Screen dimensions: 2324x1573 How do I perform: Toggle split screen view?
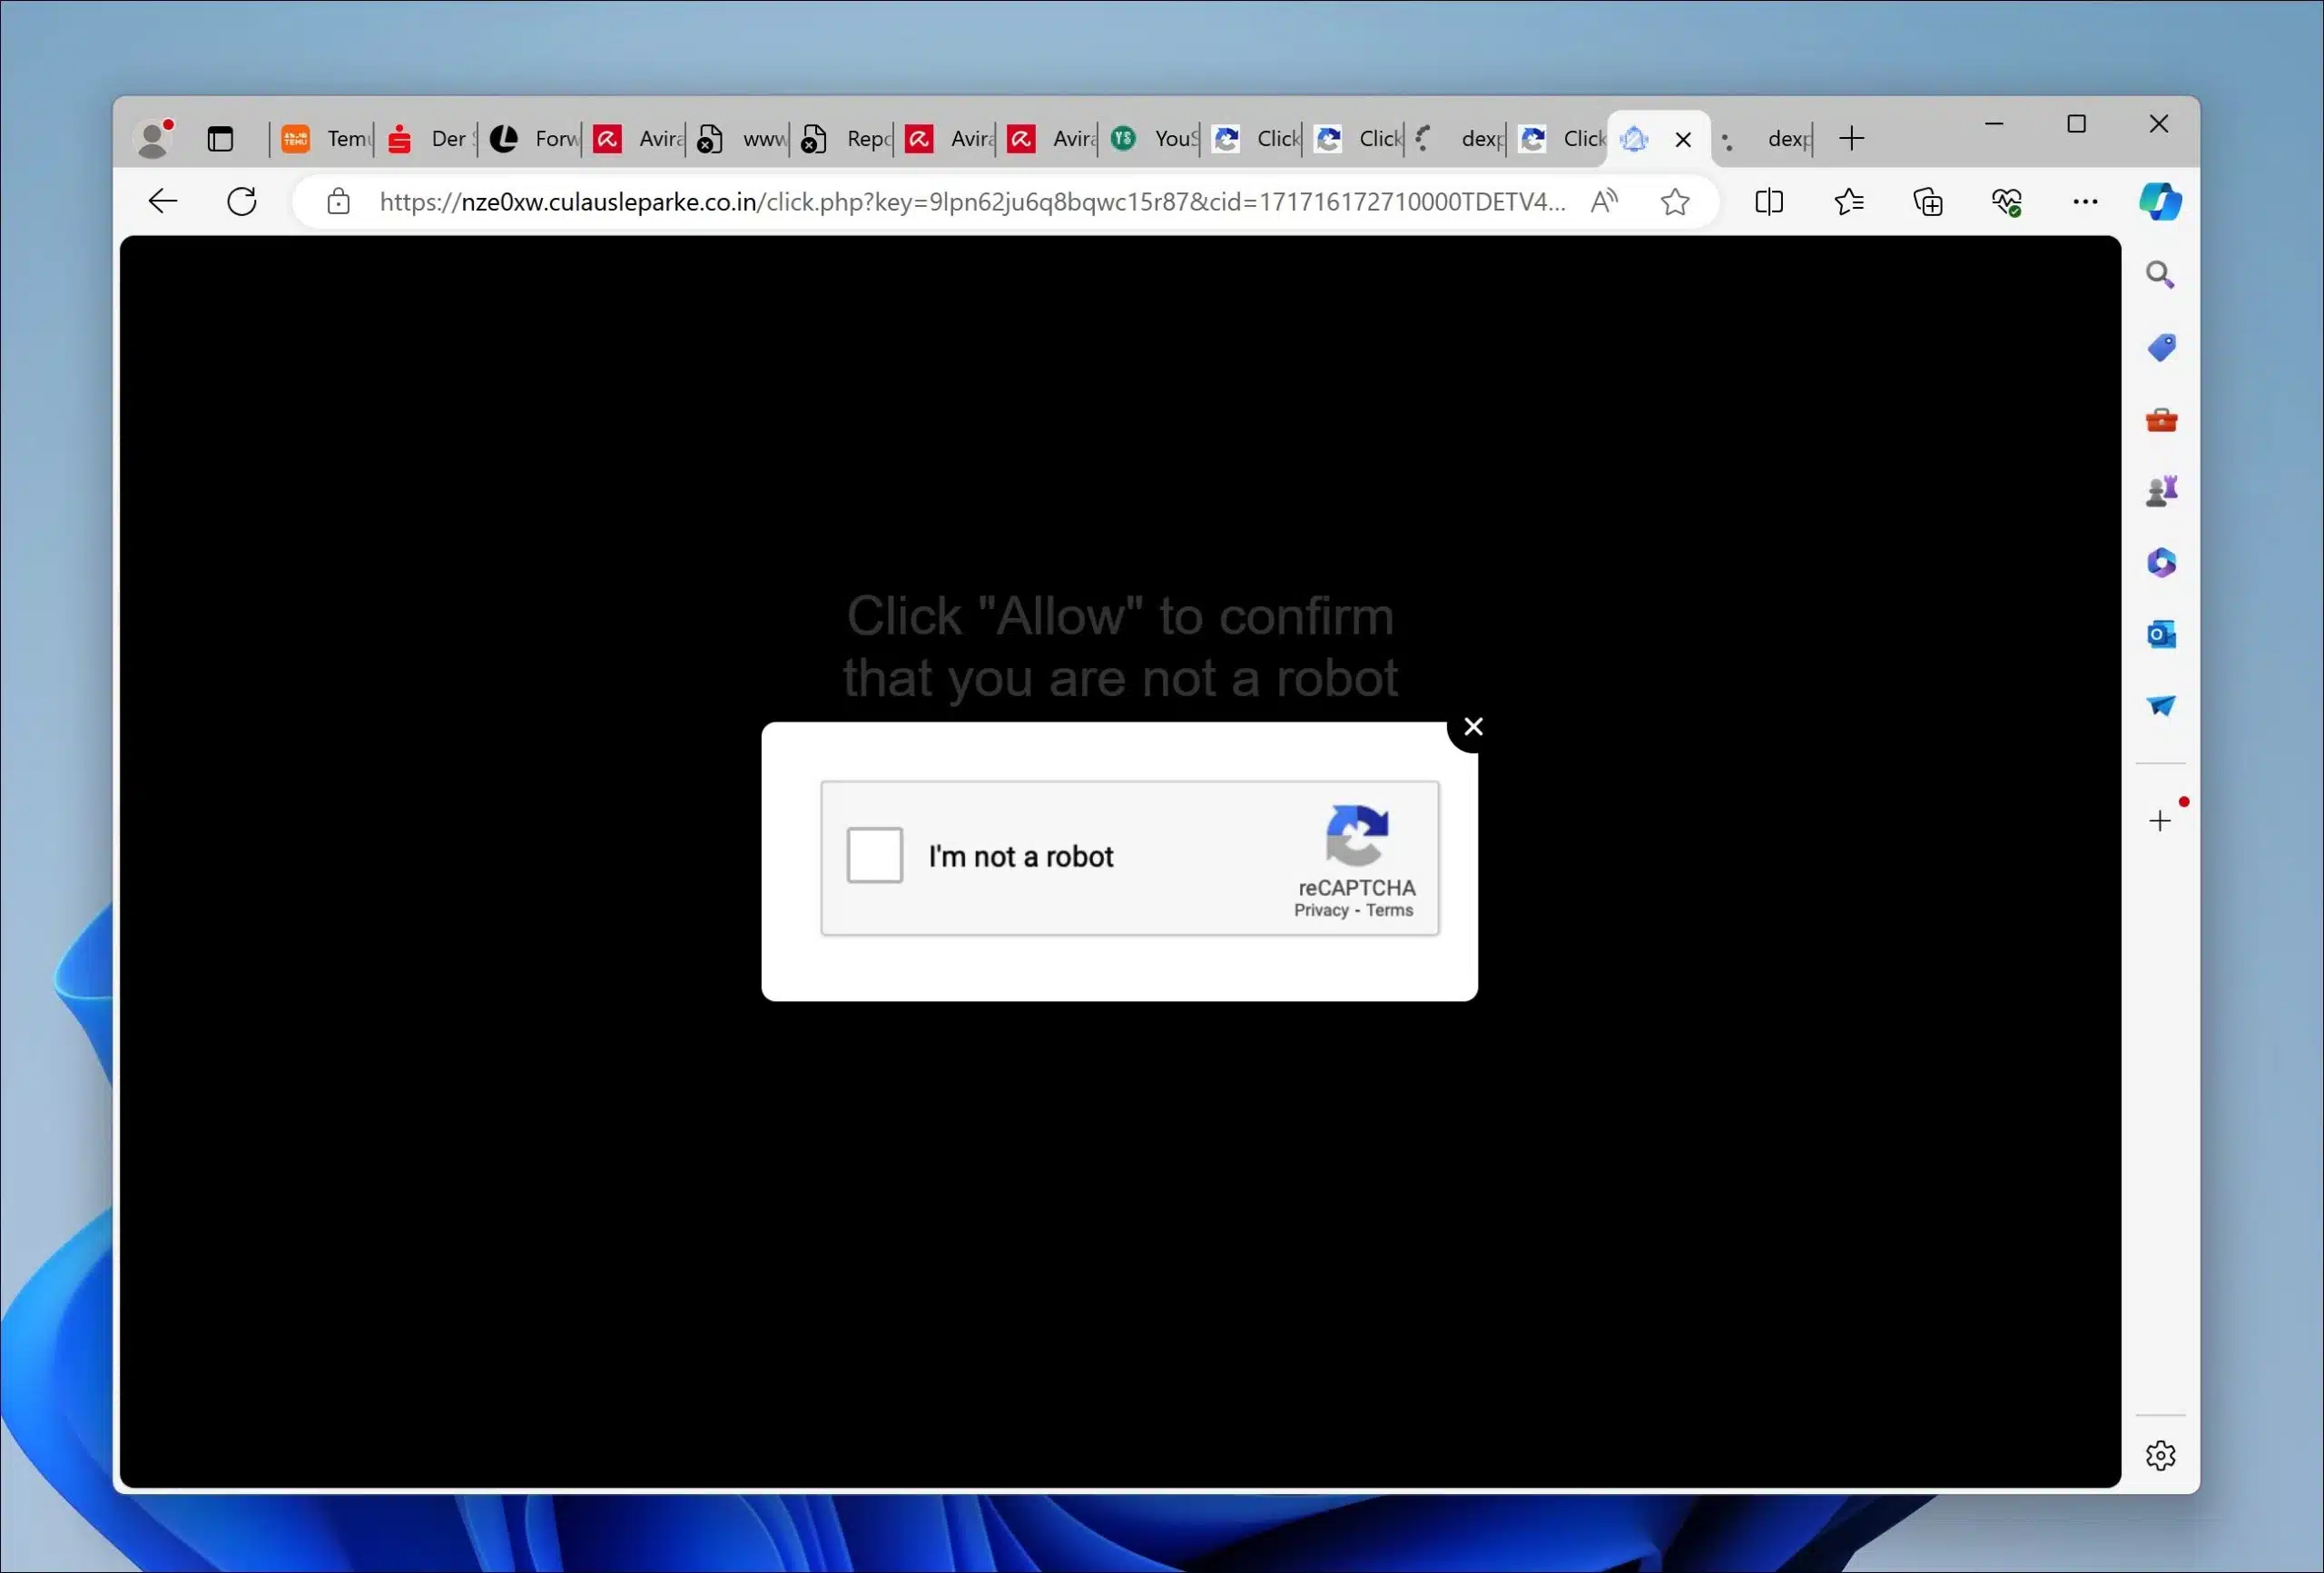coord(1768,202)
